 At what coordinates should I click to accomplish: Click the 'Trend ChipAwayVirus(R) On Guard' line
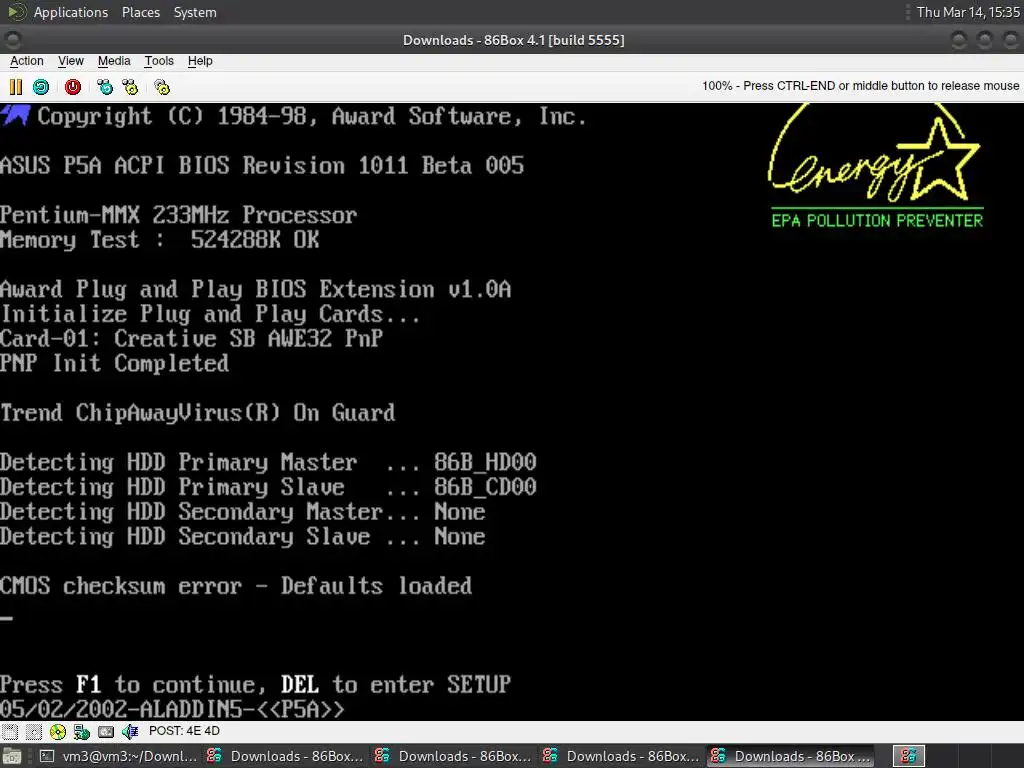click(198, 413)
